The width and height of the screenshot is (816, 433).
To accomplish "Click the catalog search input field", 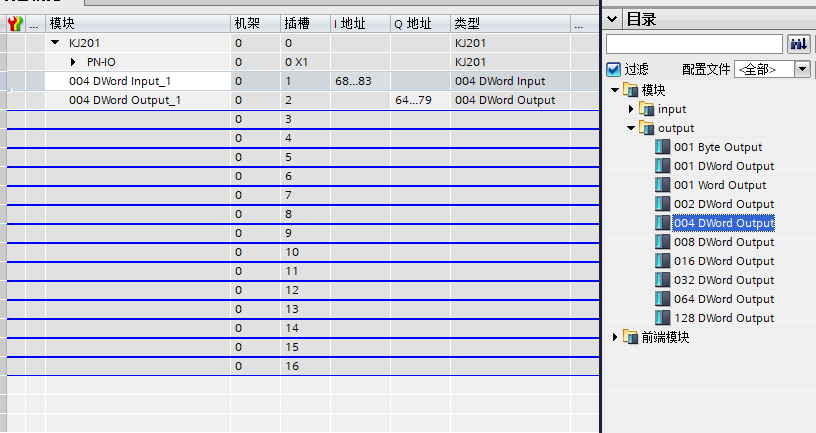I will point(694,43).
